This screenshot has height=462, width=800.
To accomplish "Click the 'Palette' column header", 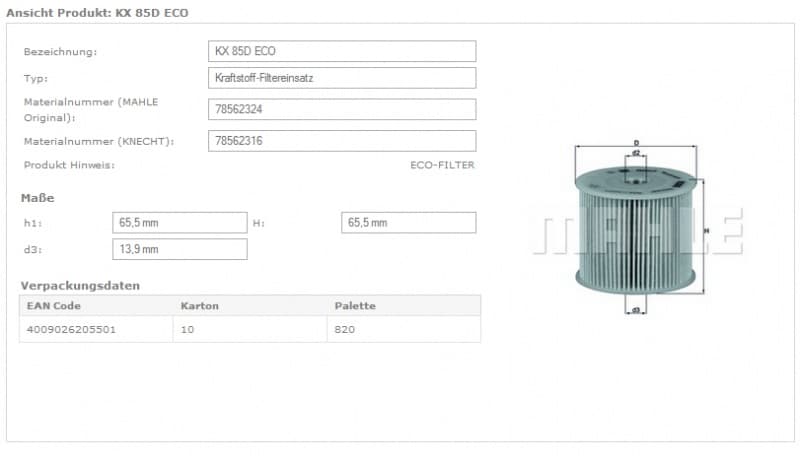I will (x=355, y=306).
